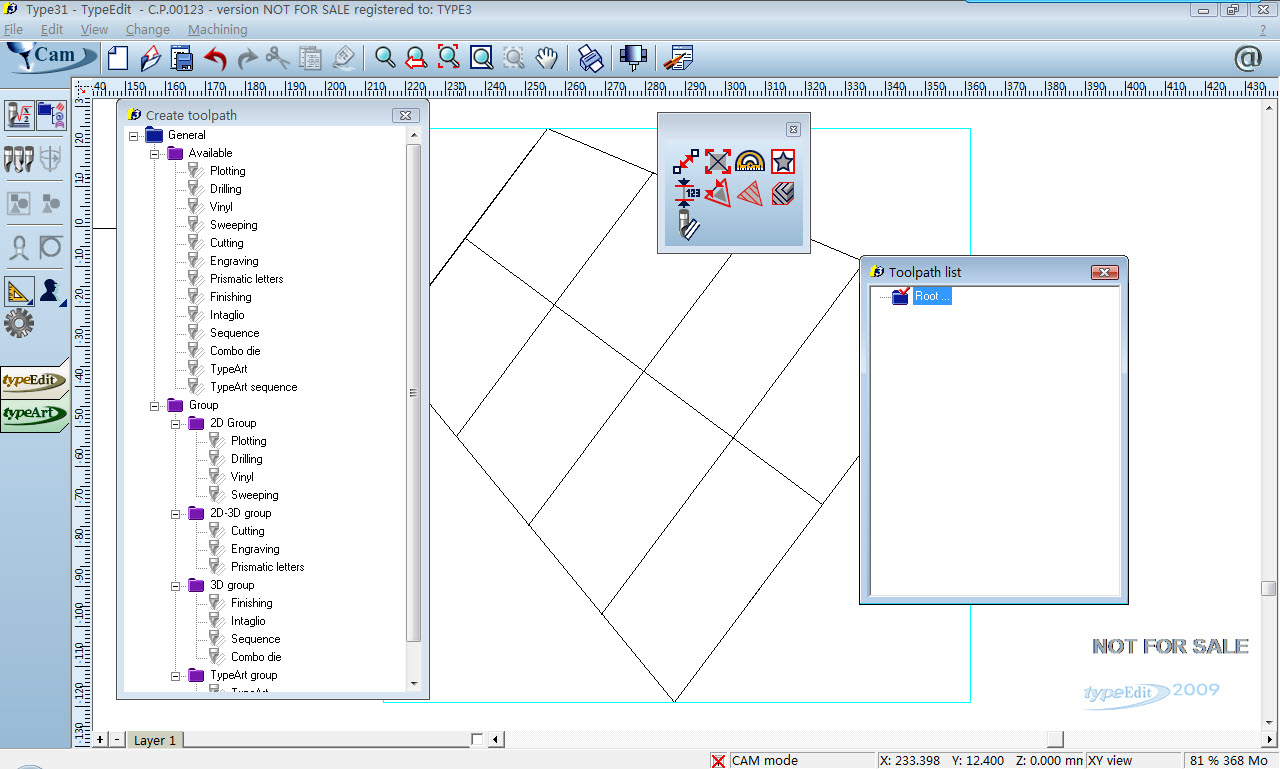Click the crossed square with red brackets

[718, 162]
